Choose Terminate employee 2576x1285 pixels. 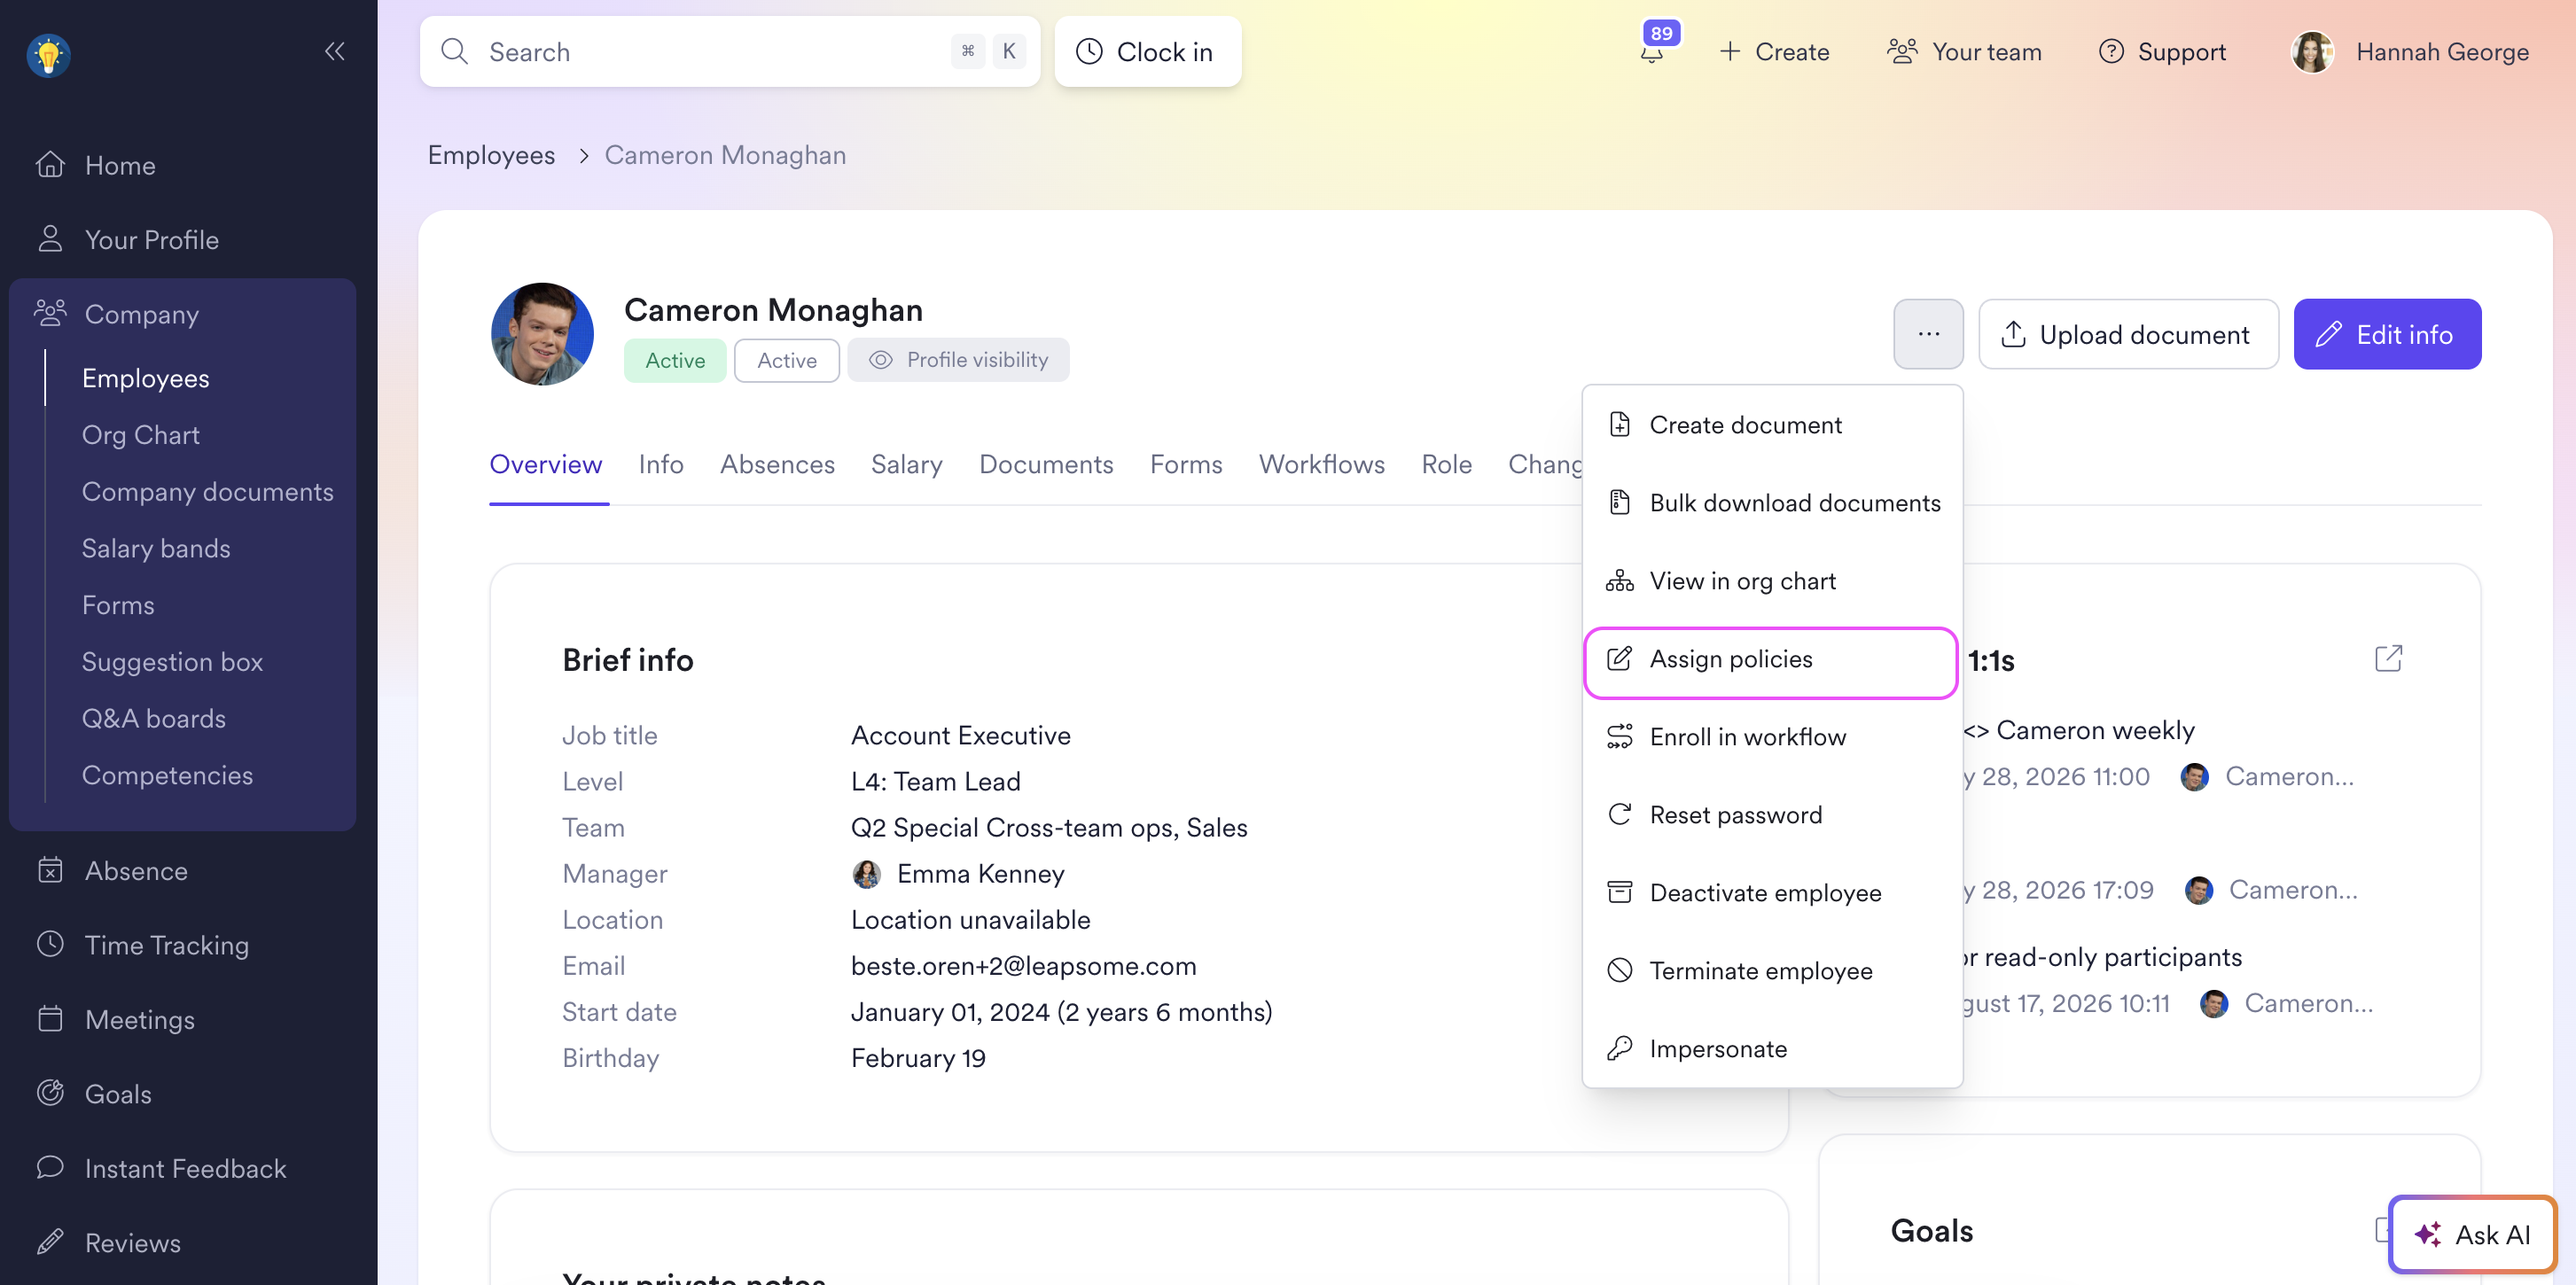point(1772,970)
